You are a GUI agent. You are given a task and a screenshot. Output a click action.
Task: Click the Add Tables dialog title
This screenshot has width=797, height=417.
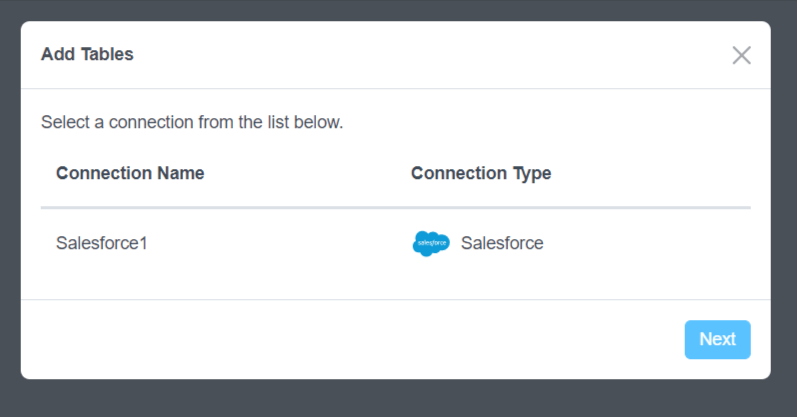87,54
